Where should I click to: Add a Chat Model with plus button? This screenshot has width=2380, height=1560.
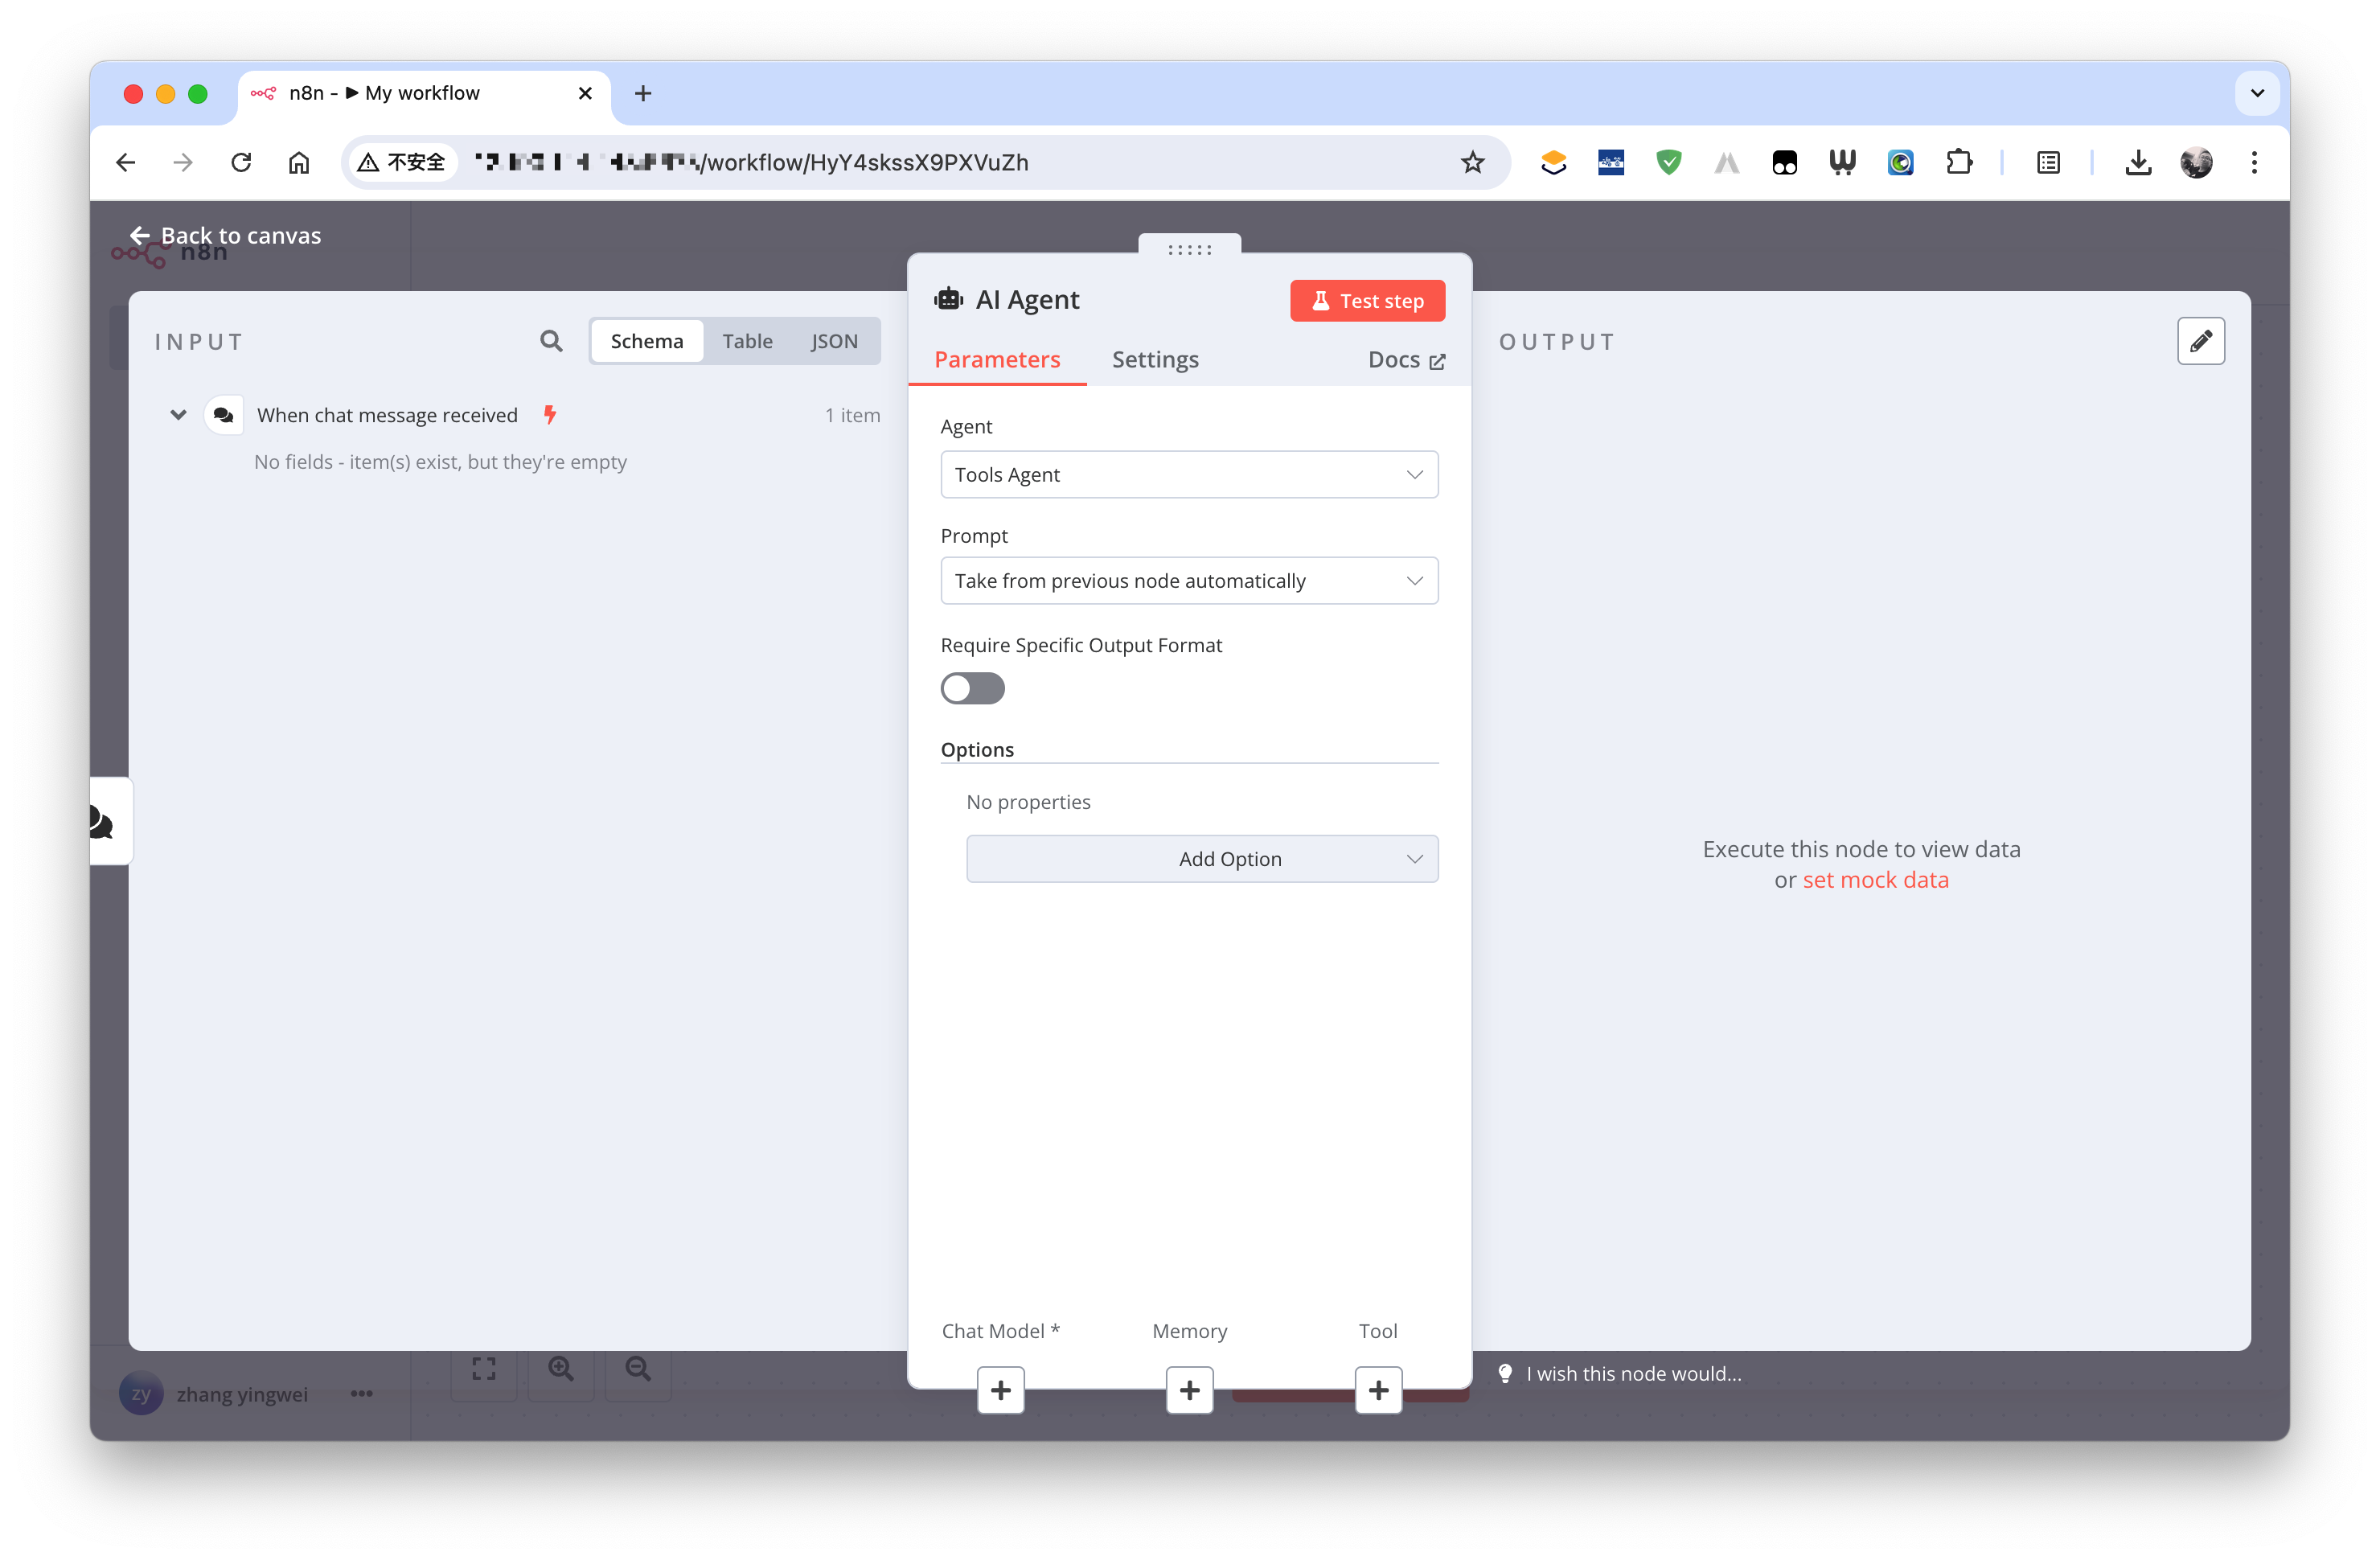click(1000, 1390)
